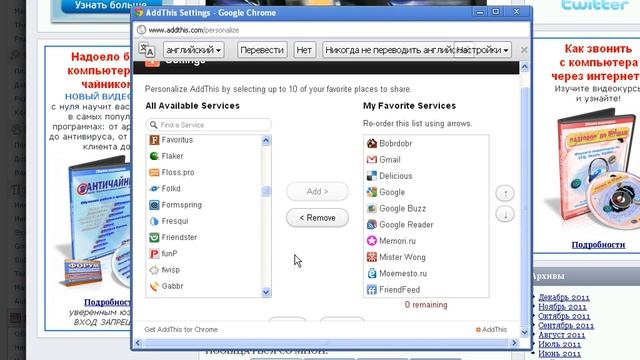This screenshot has width=640, height=360.
Task: Click the AddThis logo link at bottom
Action: click(491, 329)
